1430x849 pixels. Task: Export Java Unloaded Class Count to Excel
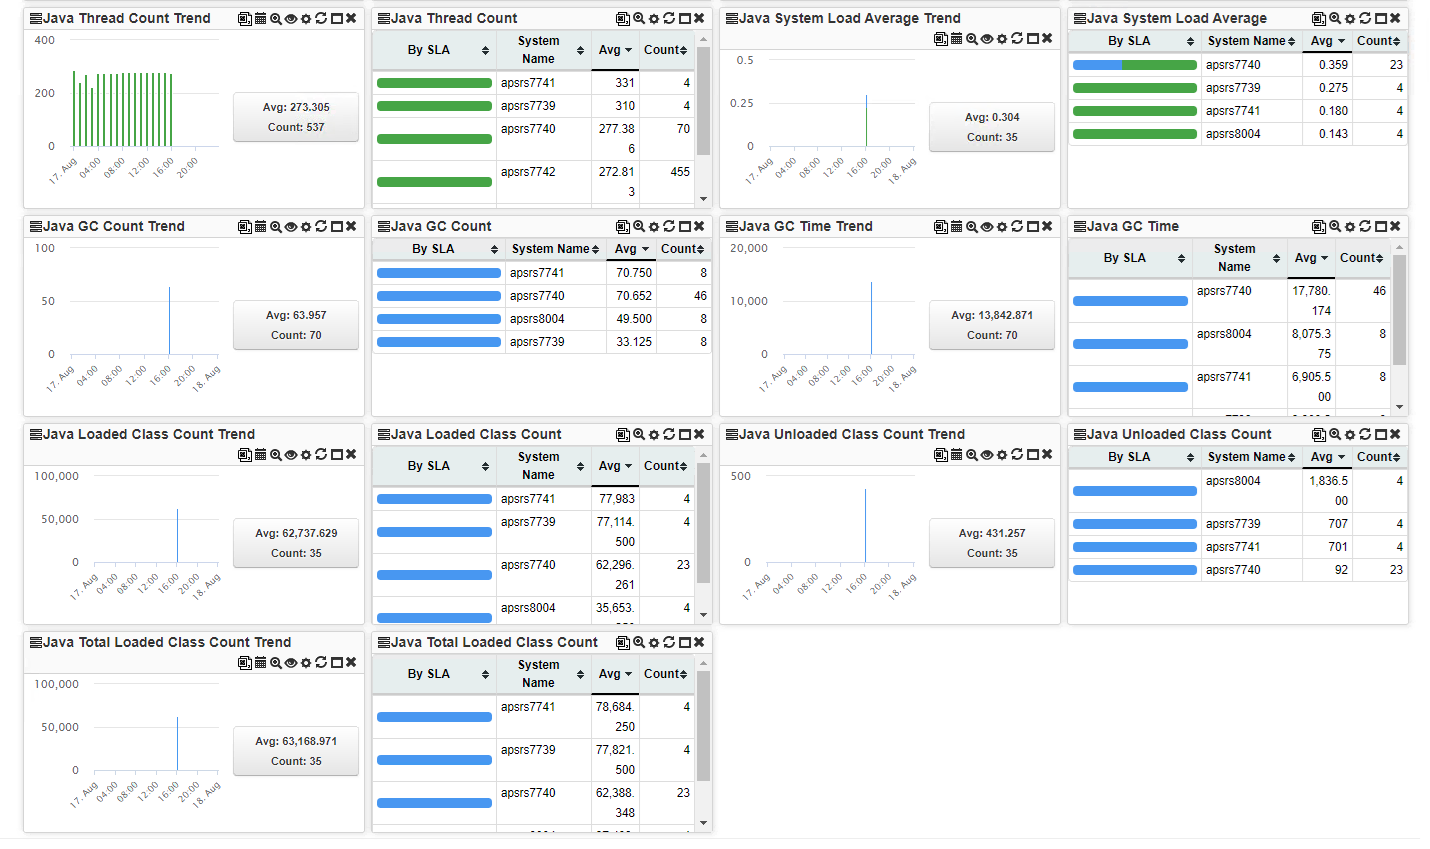click(x=1318, y=435)
